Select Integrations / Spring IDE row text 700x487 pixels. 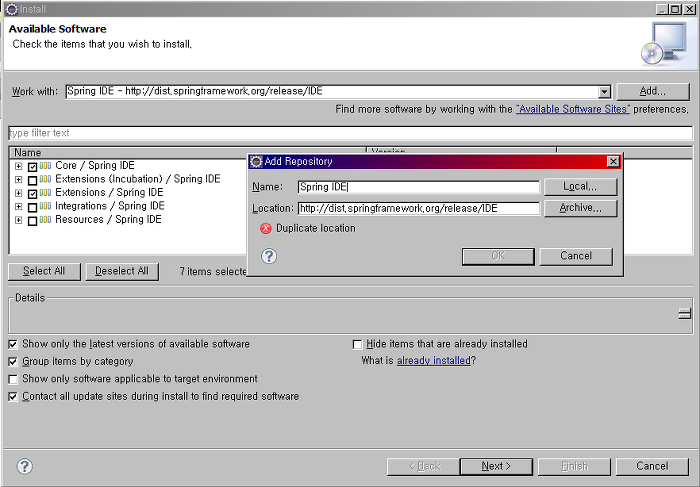coord(110,206)
